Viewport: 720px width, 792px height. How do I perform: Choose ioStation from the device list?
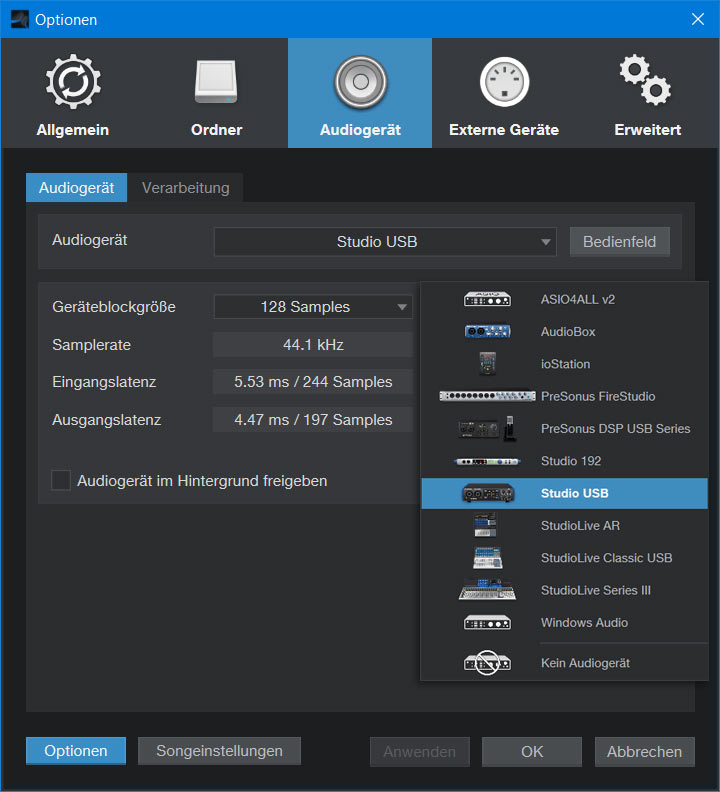pos(564,364)
